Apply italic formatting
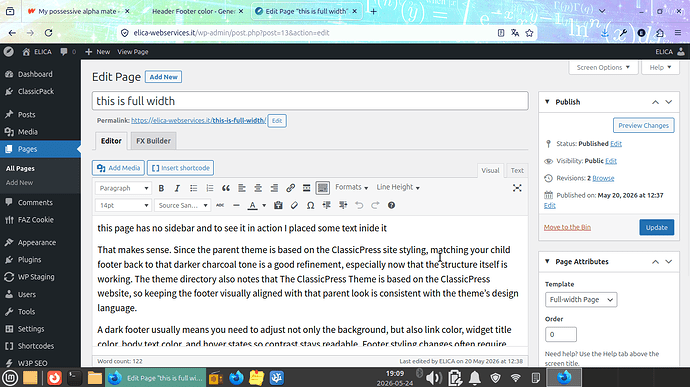Screen dimensions: 690x387 pos(177,188)
